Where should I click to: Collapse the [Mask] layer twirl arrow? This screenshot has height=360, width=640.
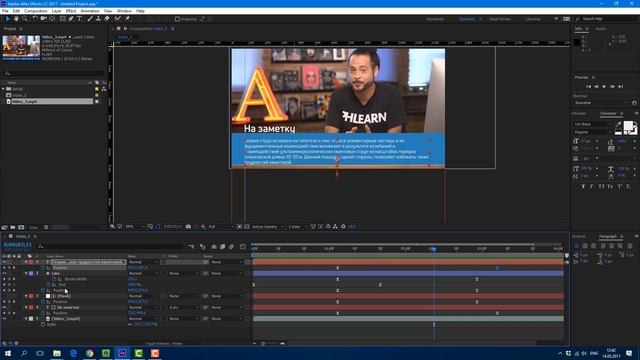(26, 296)
